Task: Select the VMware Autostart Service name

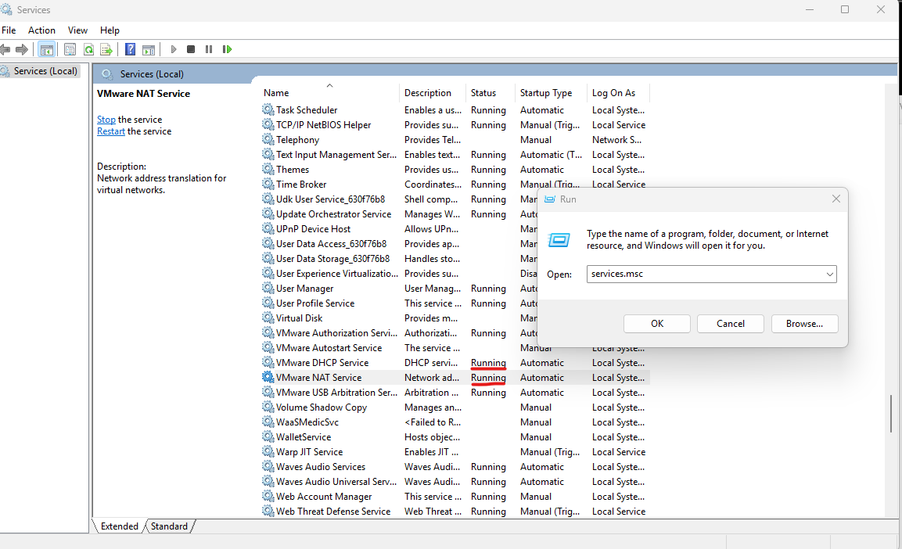Action: [x=329, y=348]
